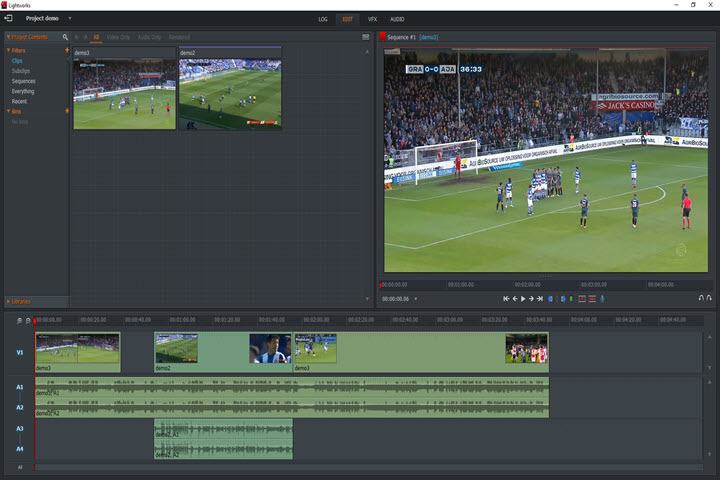Open the demo2 clip thumbnail

pos(230,92)
